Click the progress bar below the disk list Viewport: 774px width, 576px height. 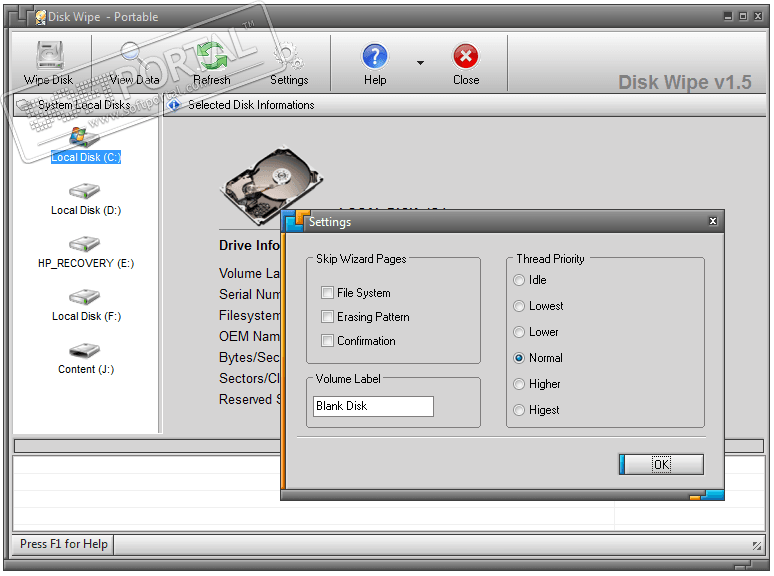[x=148, y=446]
